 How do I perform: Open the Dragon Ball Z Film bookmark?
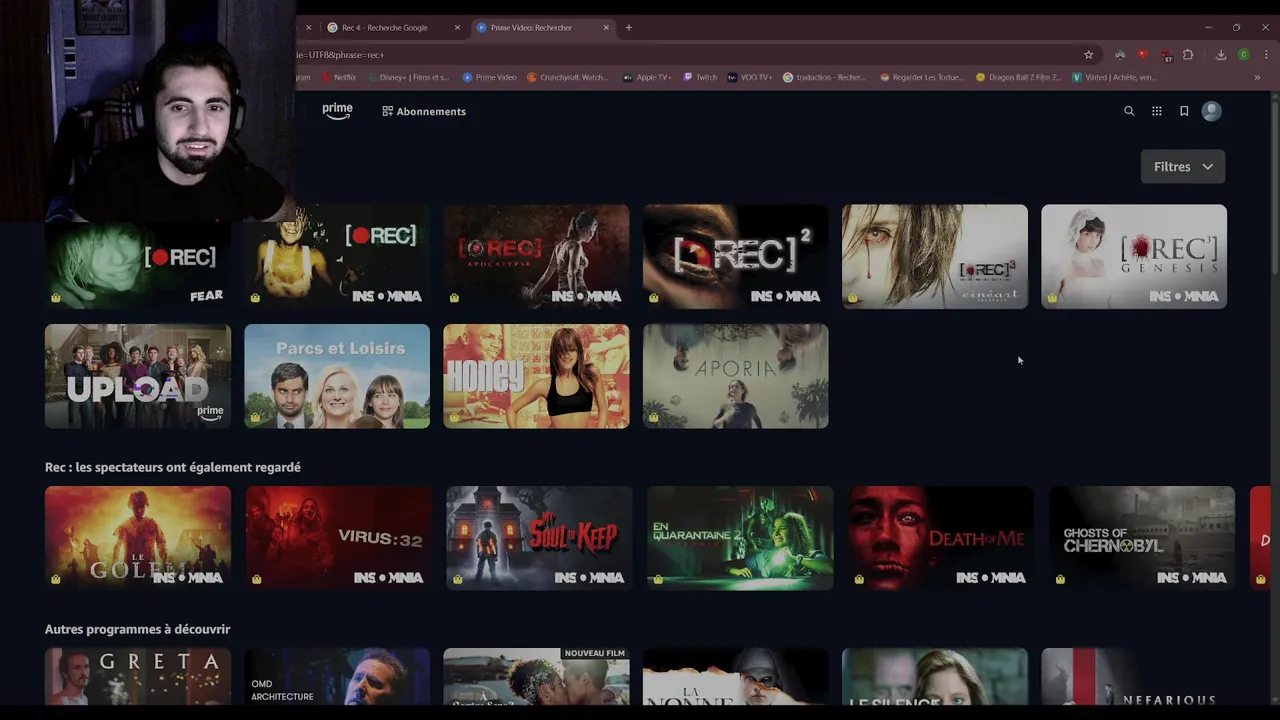1019,77
